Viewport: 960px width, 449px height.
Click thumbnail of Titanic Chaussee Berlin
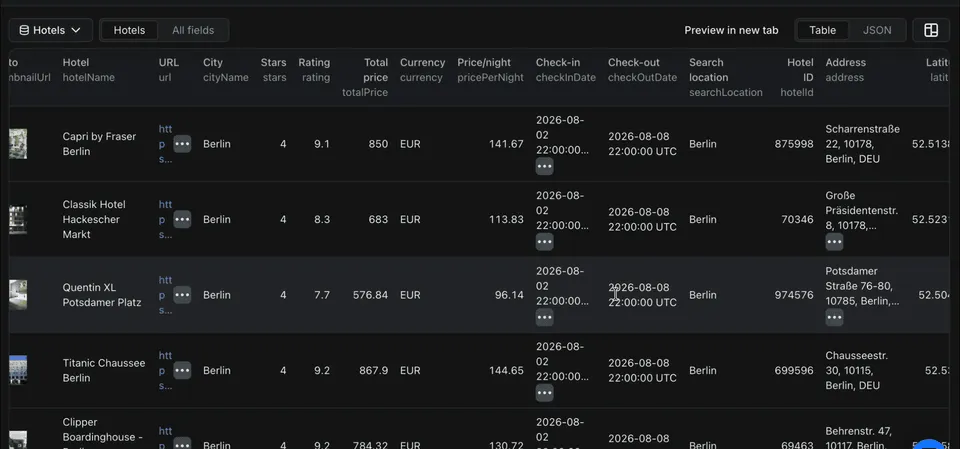18,370
